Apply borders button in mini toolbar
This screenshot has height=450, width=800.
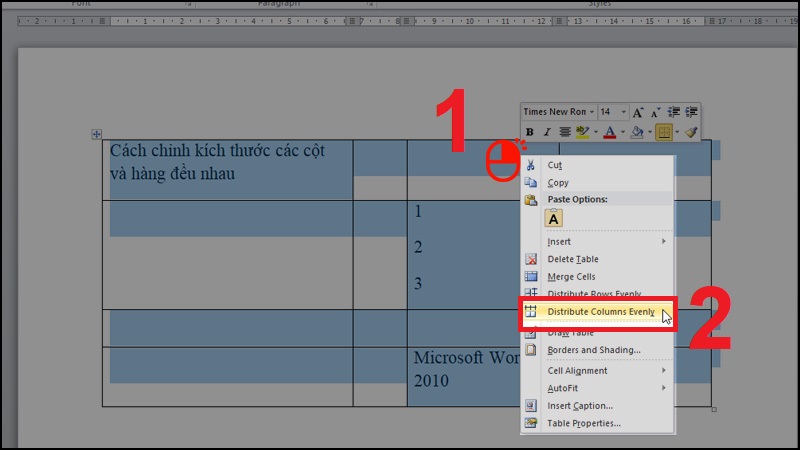(x=664, y=132)
